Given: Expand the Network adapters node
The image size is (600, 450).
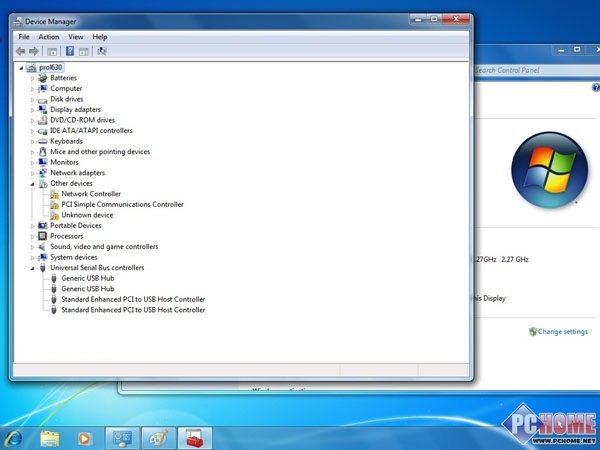Looking at the screenshot, I should 32,173.
